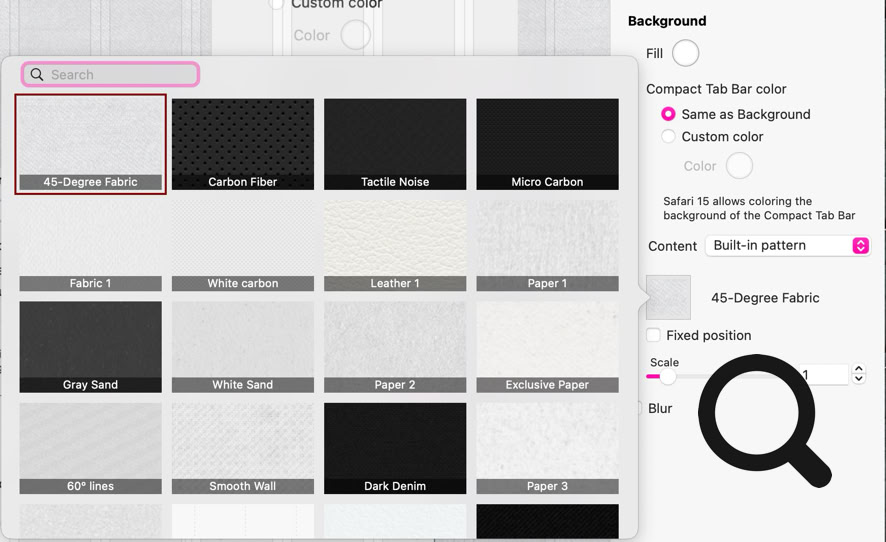This screenshot has height=542, width=886.
Task: Click the Compact Tab Bar Color well
Action: click(739, 165)
